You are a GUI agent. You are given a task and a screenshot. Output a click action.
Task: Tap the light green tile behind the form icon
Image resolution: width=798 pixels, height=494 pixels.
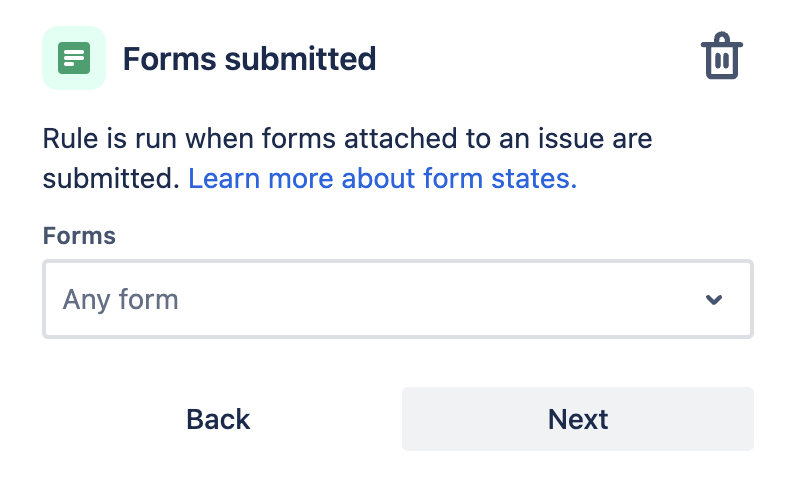click(74, 58)
